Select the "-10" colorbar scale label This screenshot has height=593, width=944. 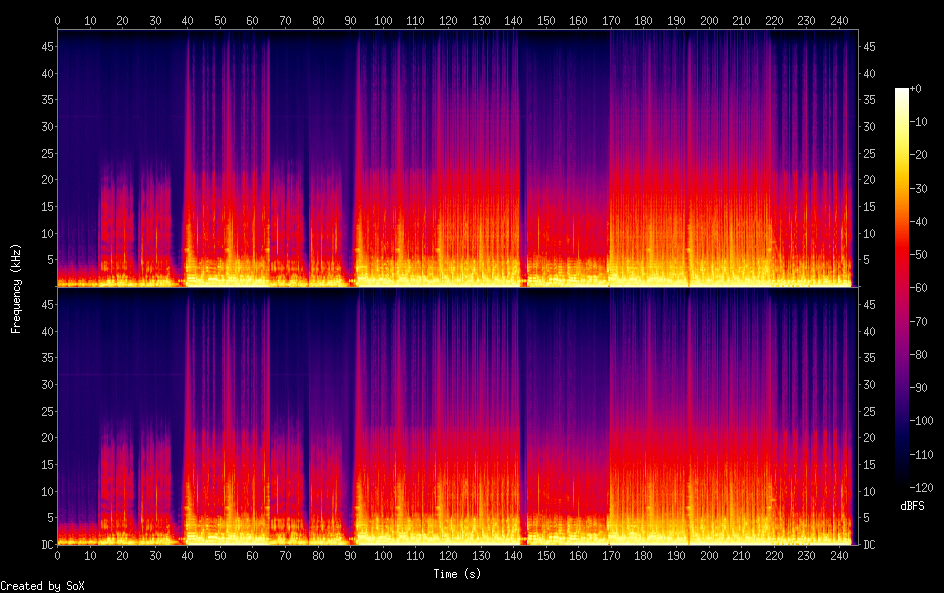(x=918, y=122)
